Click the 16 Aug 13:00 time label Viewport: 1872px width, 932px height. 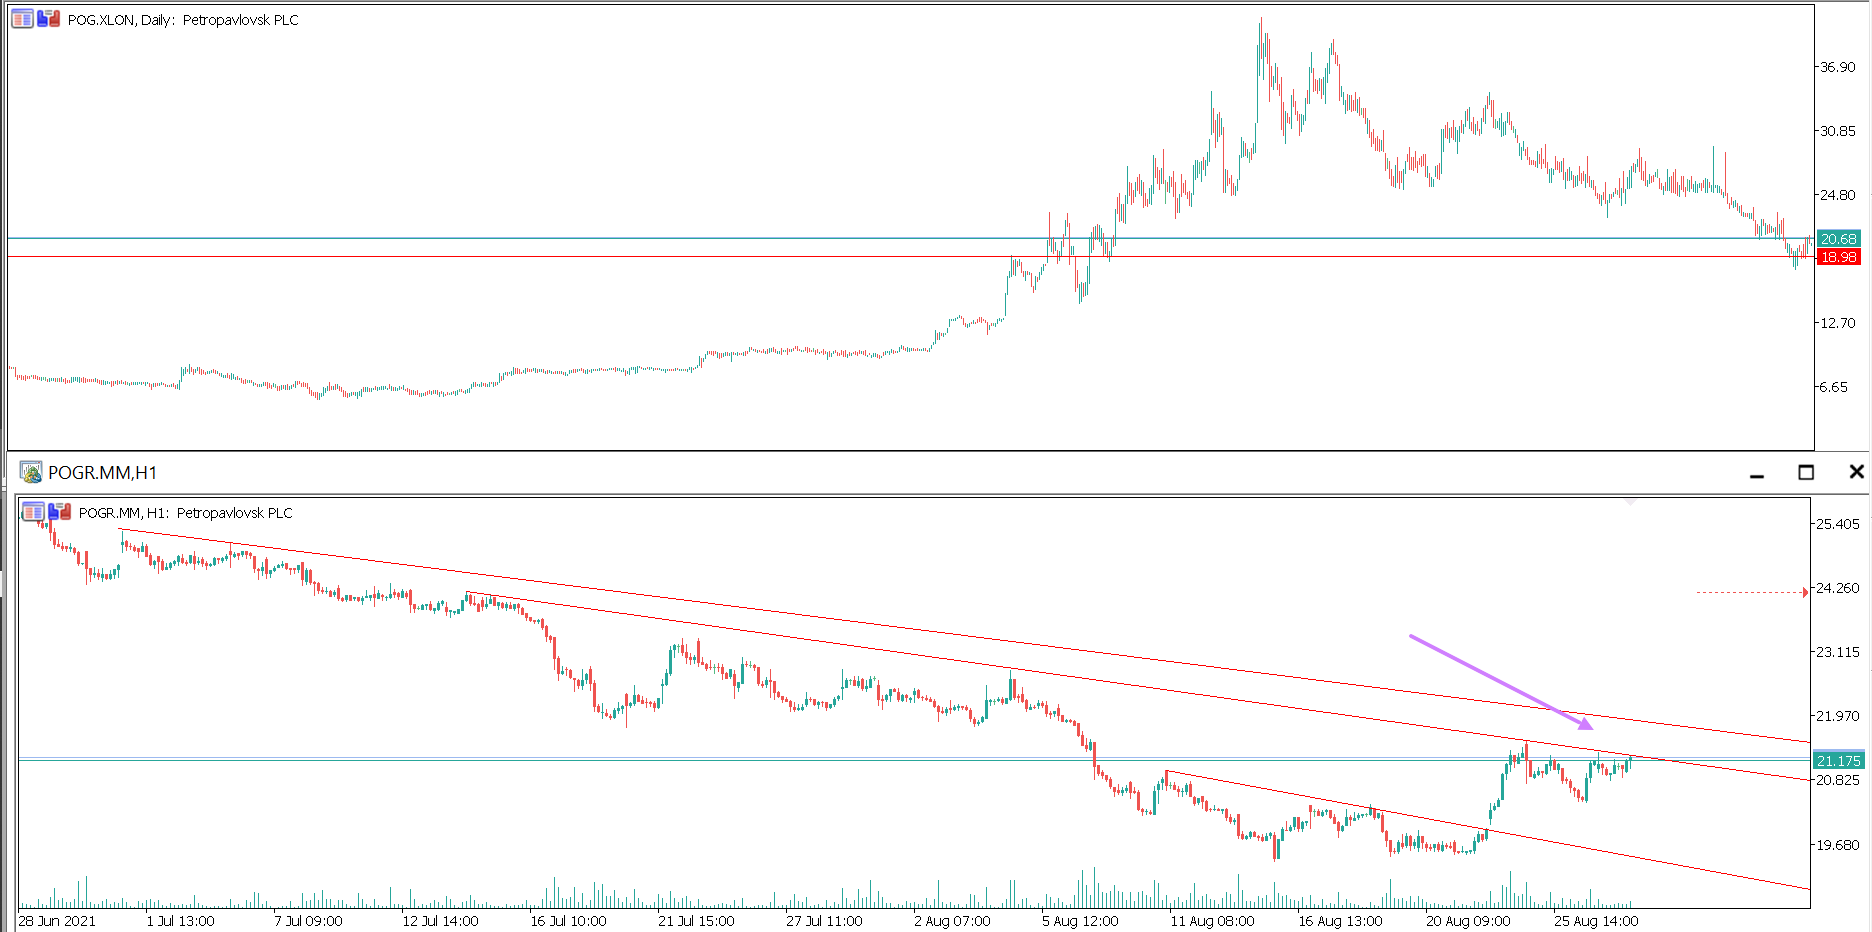pyautogui.click(x=1340, y=921)
